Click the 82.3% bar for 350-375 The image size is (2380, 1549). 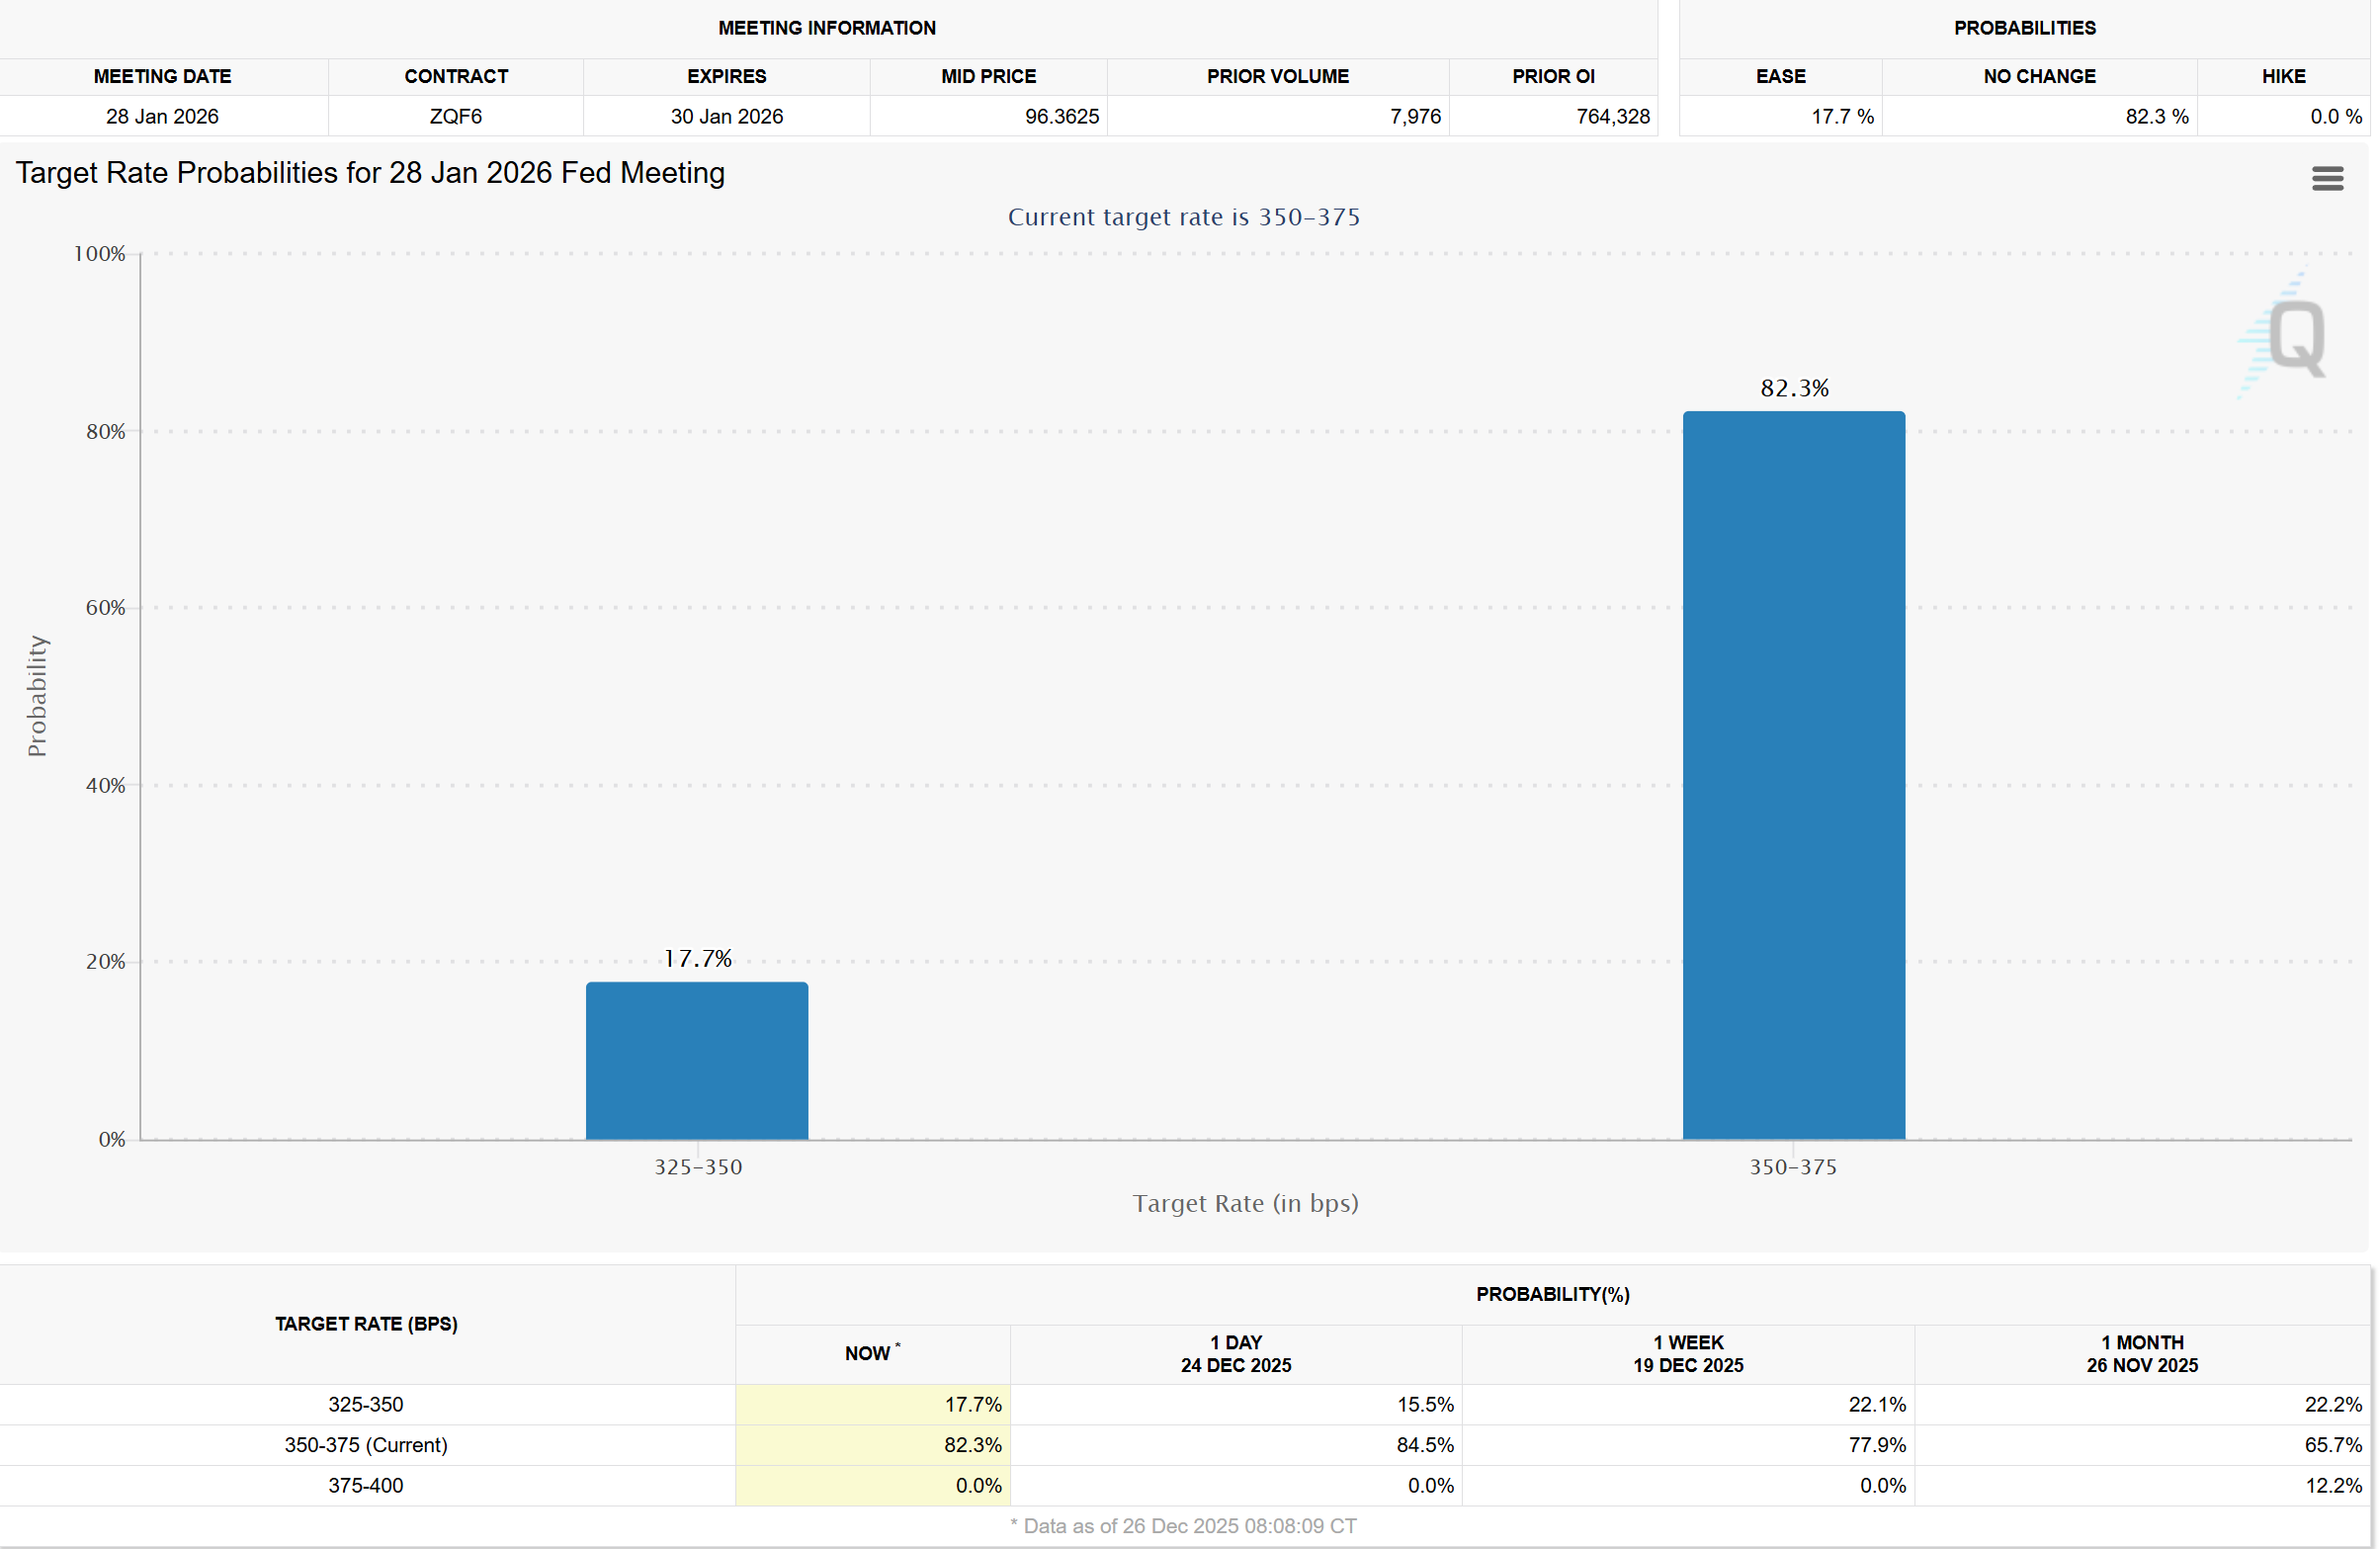click(x=1793, y=775)
